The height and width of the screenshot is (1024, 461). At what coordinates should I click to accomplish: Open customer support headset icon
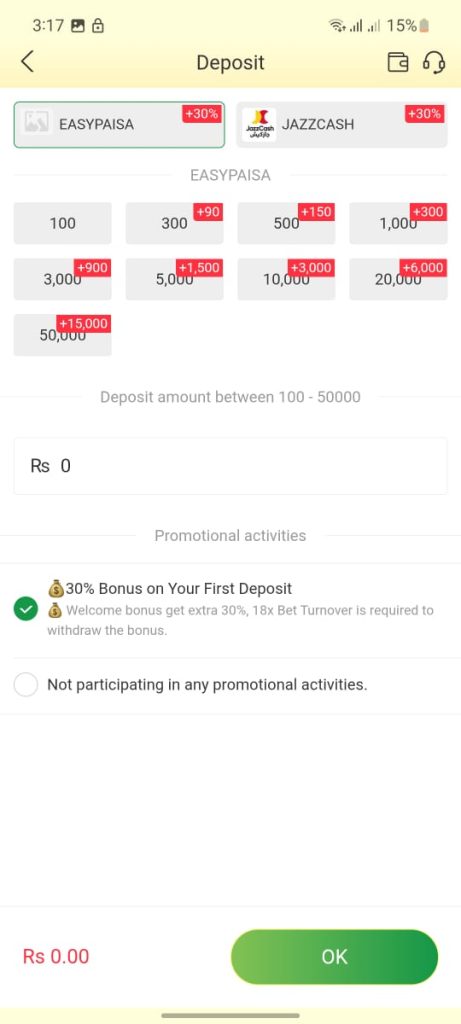[434, 62]
